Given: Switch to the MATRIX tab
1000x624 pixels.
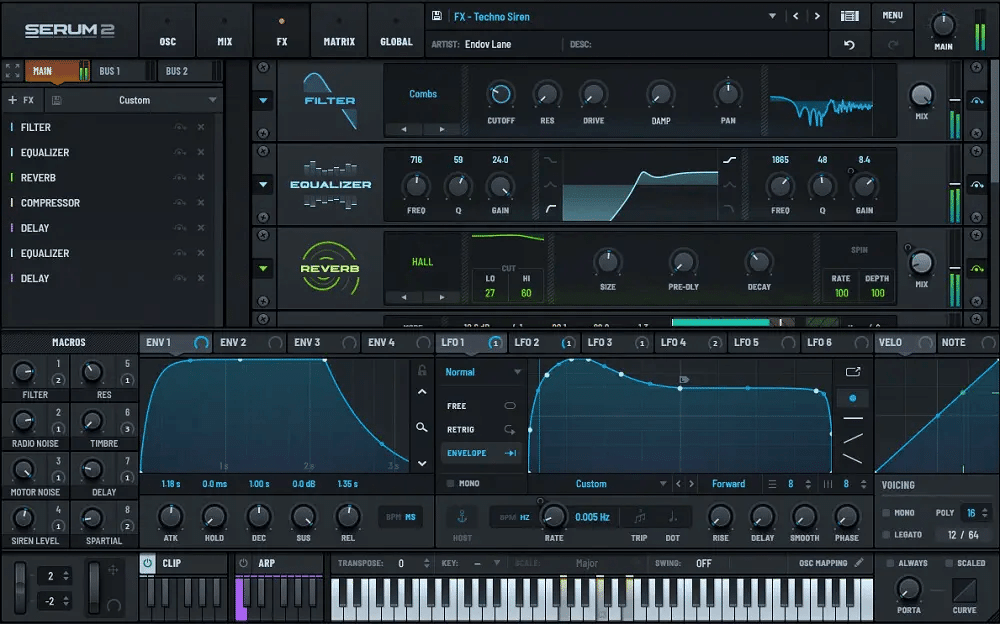Looking at the screenshot, I should tap(339, 30).
